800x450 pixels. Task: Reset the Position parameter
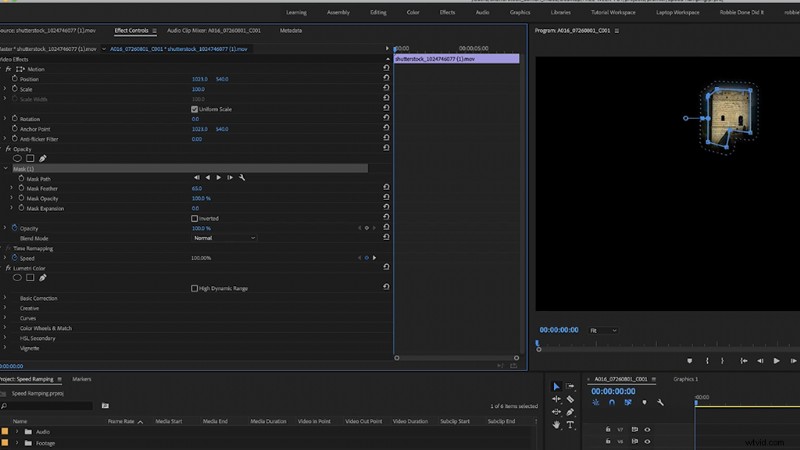(386, 78)
